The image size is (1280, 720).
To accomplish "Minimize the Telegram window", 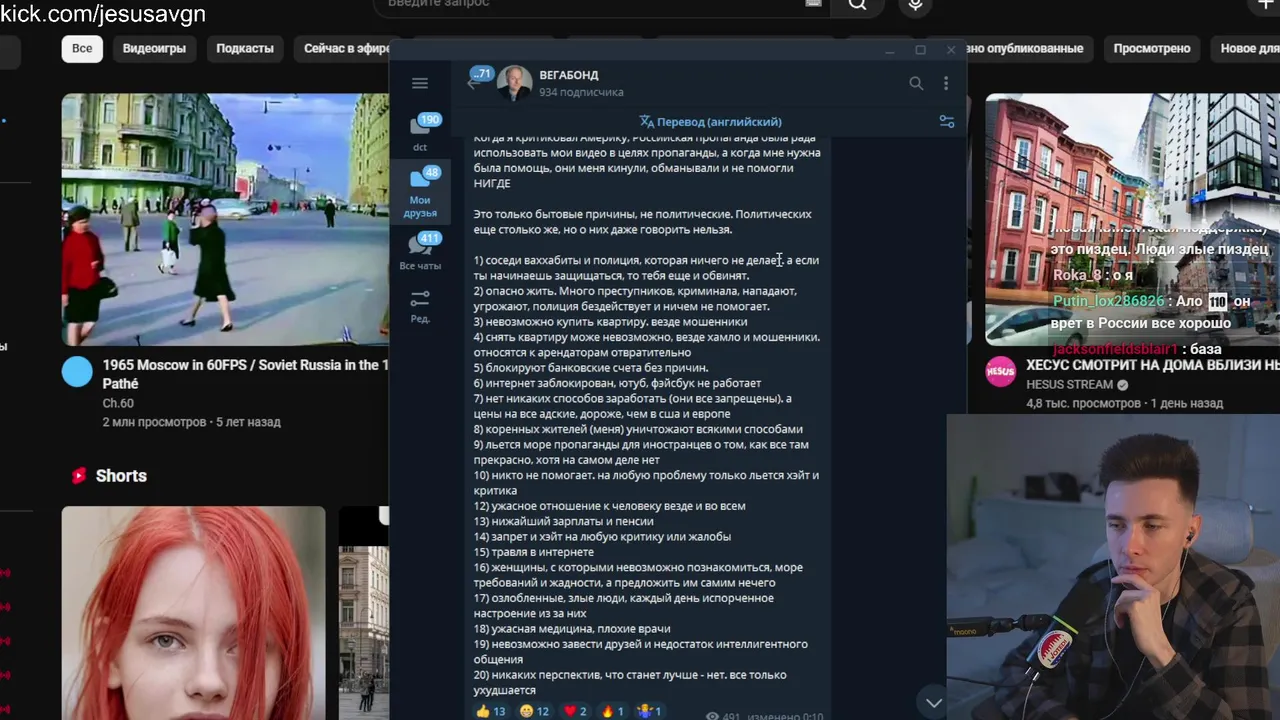I will [889, 50].
